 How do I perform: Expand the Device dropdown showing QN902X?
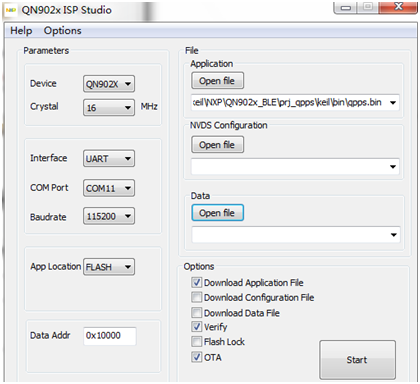pos(109,84)
